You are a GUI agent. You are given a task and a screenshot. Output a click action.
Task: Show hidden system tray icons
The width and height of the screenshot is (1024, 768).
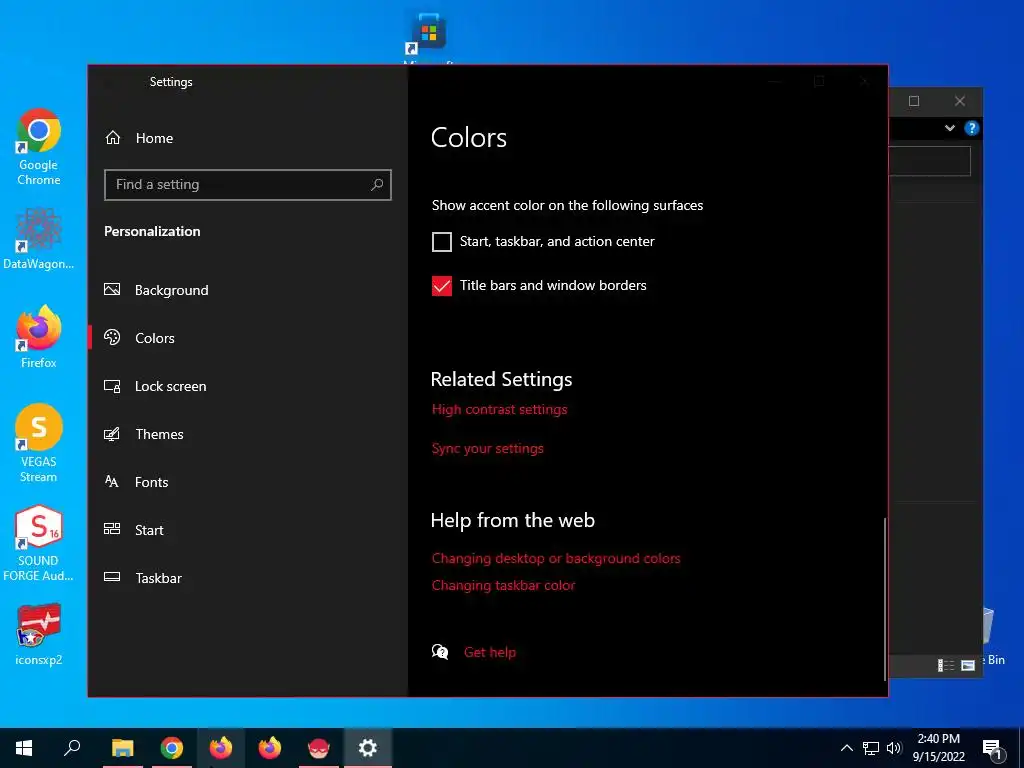click(x=846, y=748)
